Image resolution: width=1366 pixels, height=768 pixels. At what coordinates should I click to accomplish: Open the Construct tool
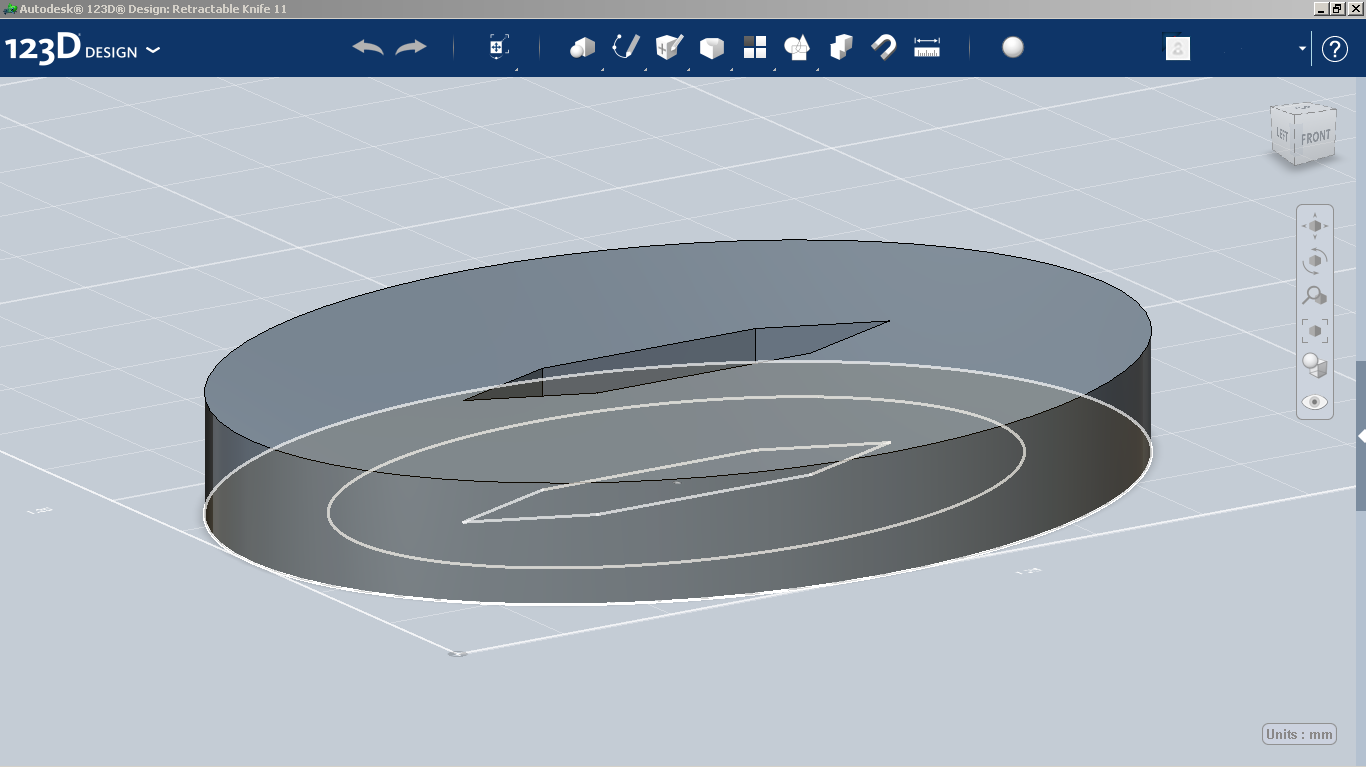[669, 48]
